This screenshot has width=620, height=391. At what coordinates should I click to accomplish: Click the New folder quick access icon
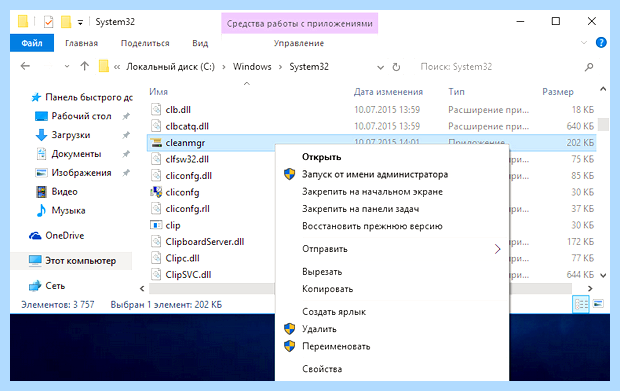[66, 21]
